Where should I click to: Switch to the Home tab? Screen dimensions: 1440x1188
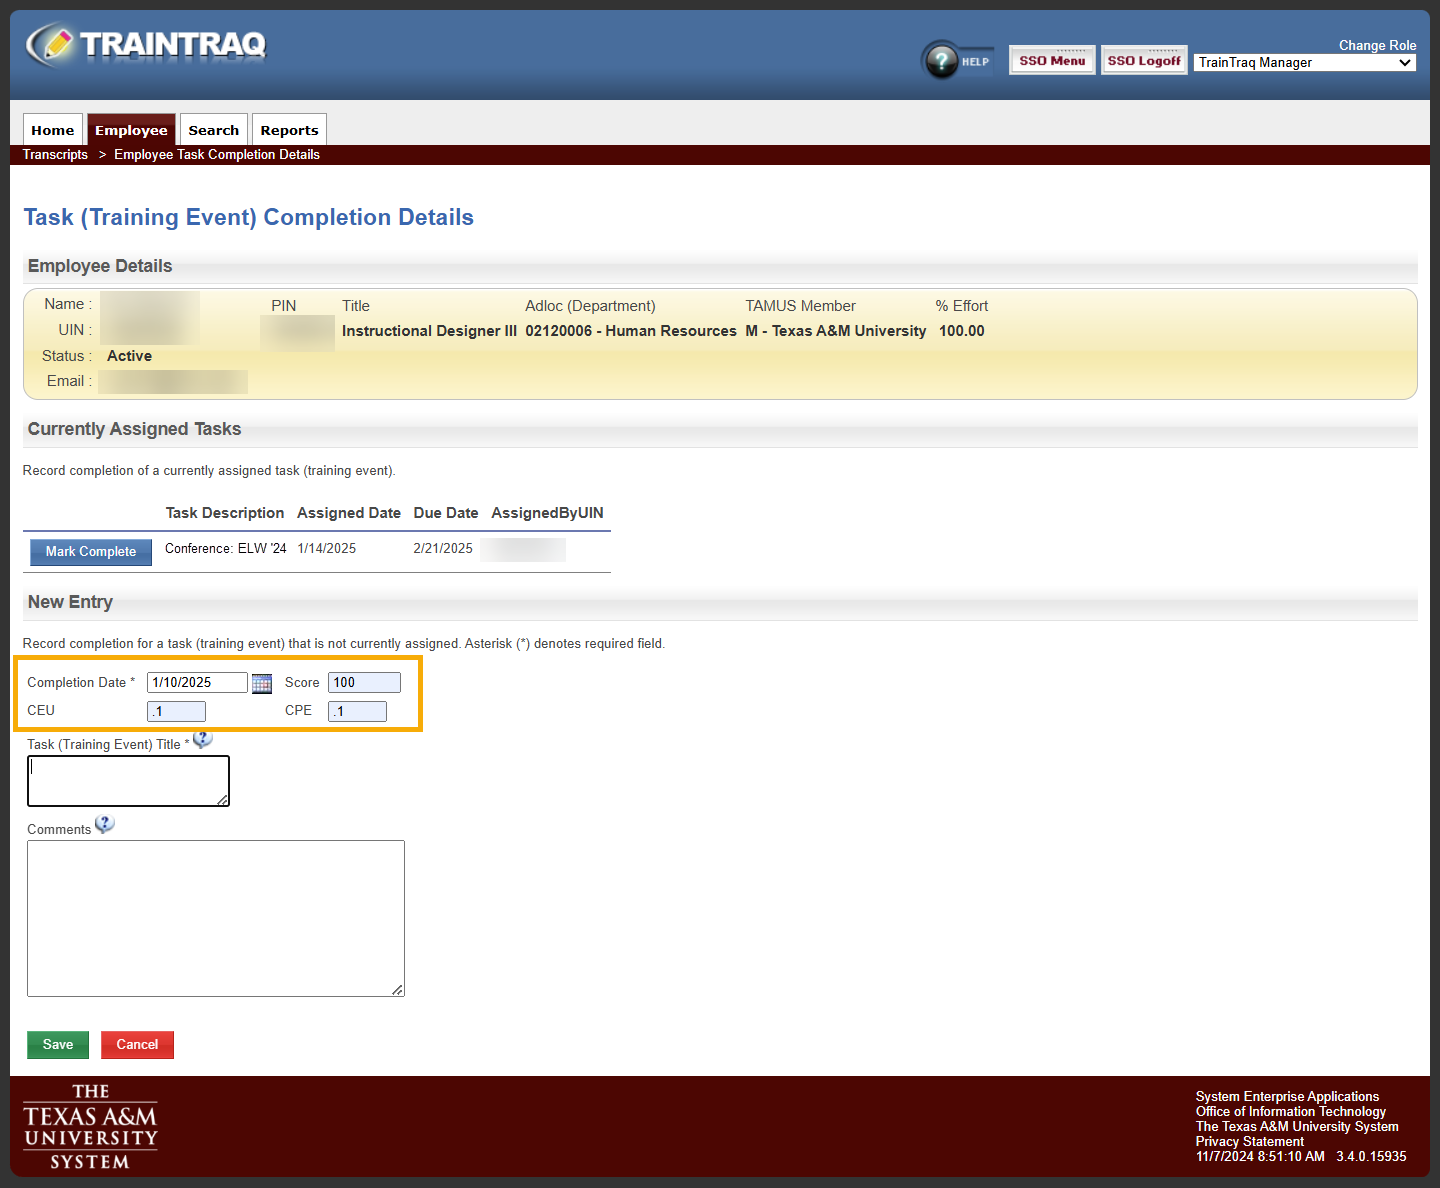point(52,129)
